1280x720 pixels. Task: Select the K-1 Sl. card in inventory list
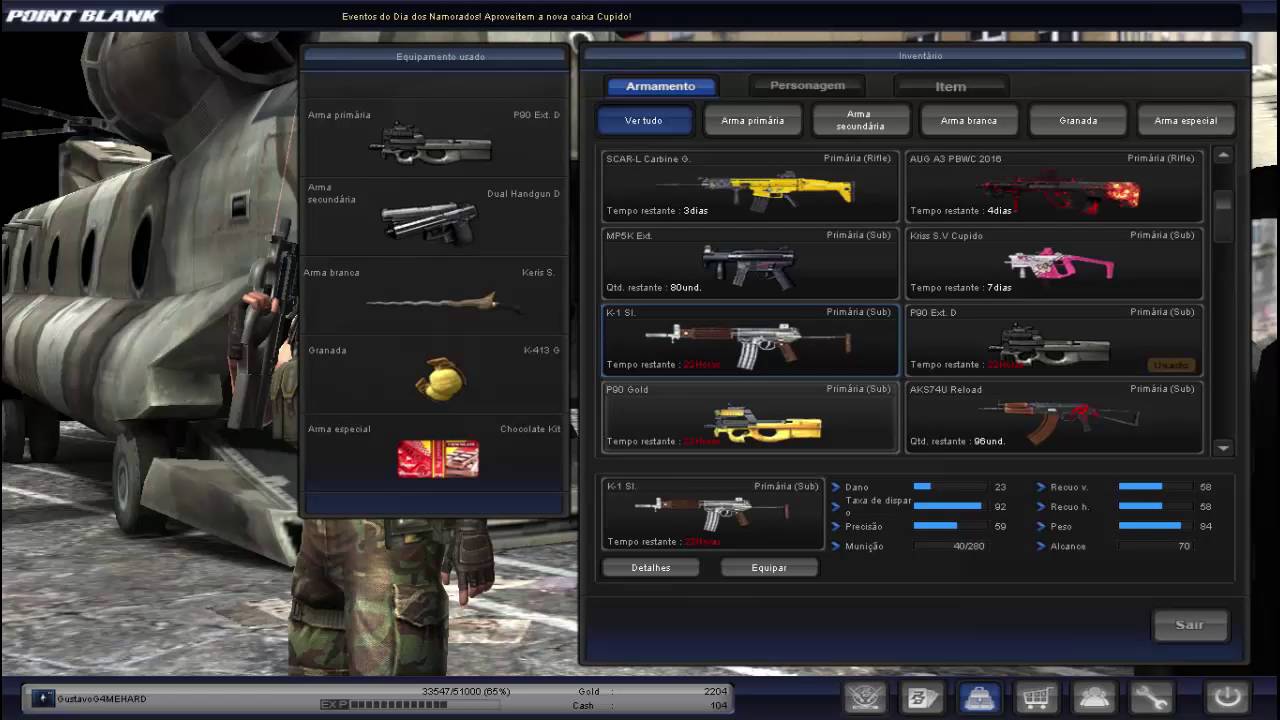750,340
